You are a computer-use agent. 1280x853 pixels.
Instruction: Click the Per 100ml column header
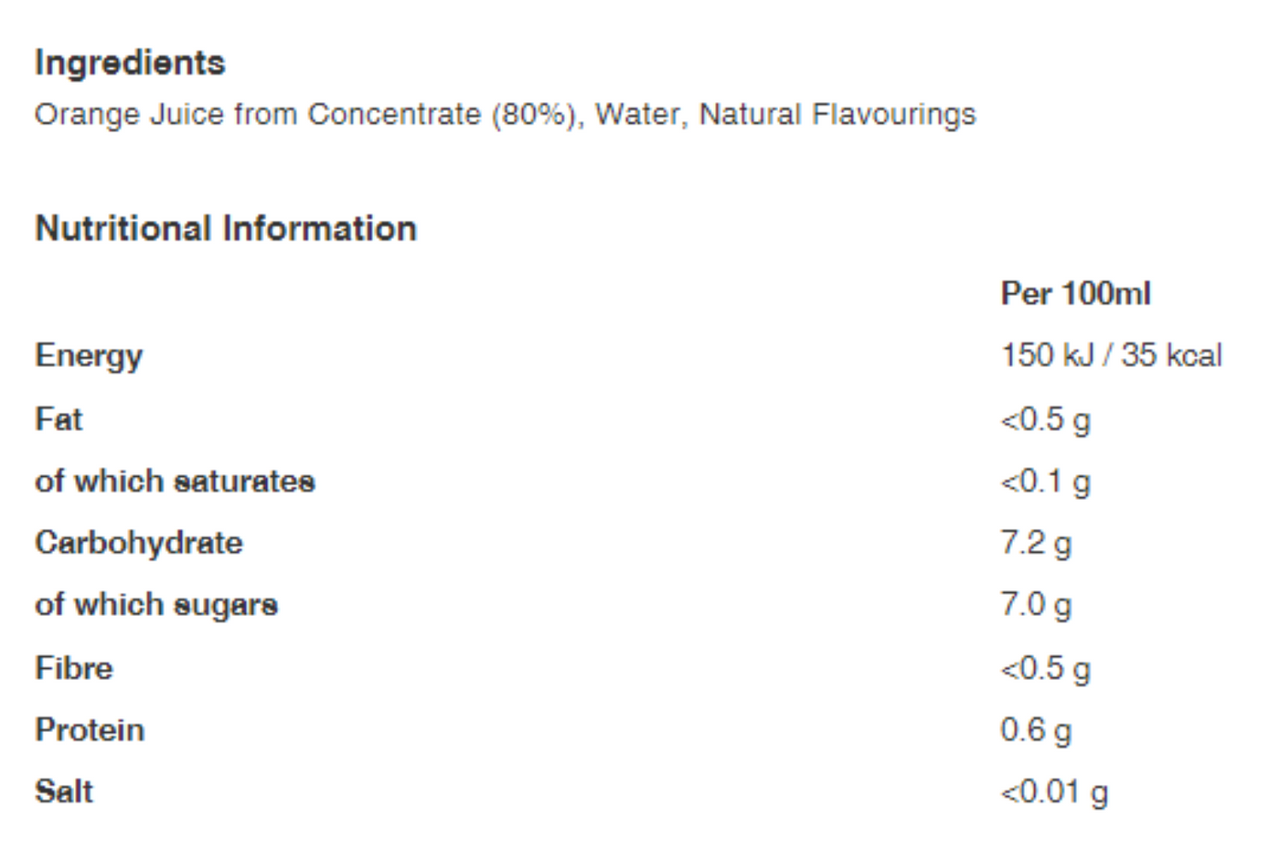(x=1076, y=294)
